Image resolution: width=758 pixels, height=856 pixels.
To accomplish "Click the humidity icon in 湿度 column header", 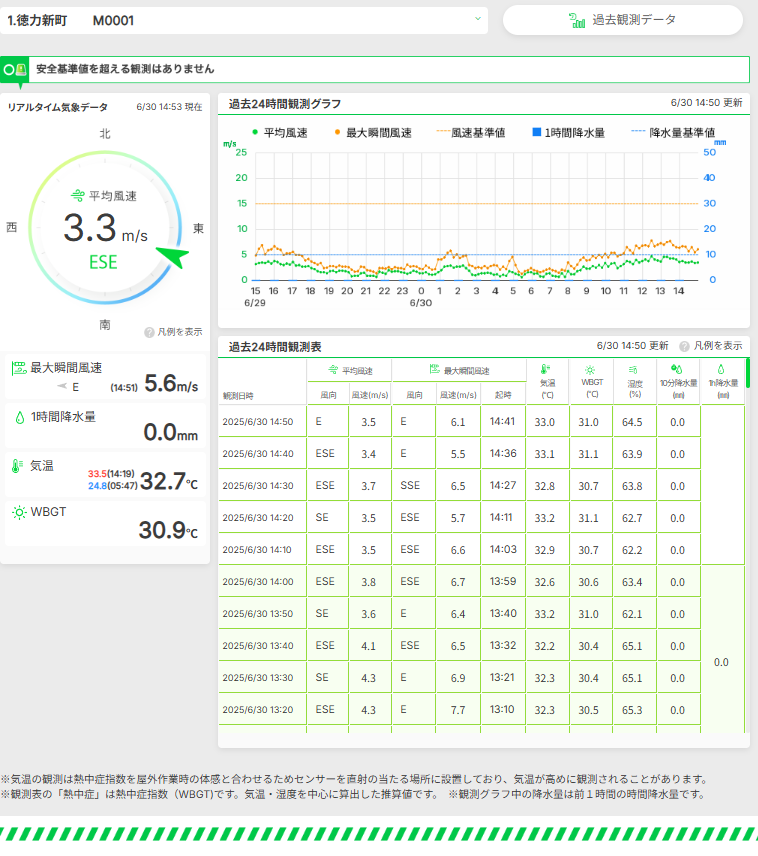I will pos(633,370).
